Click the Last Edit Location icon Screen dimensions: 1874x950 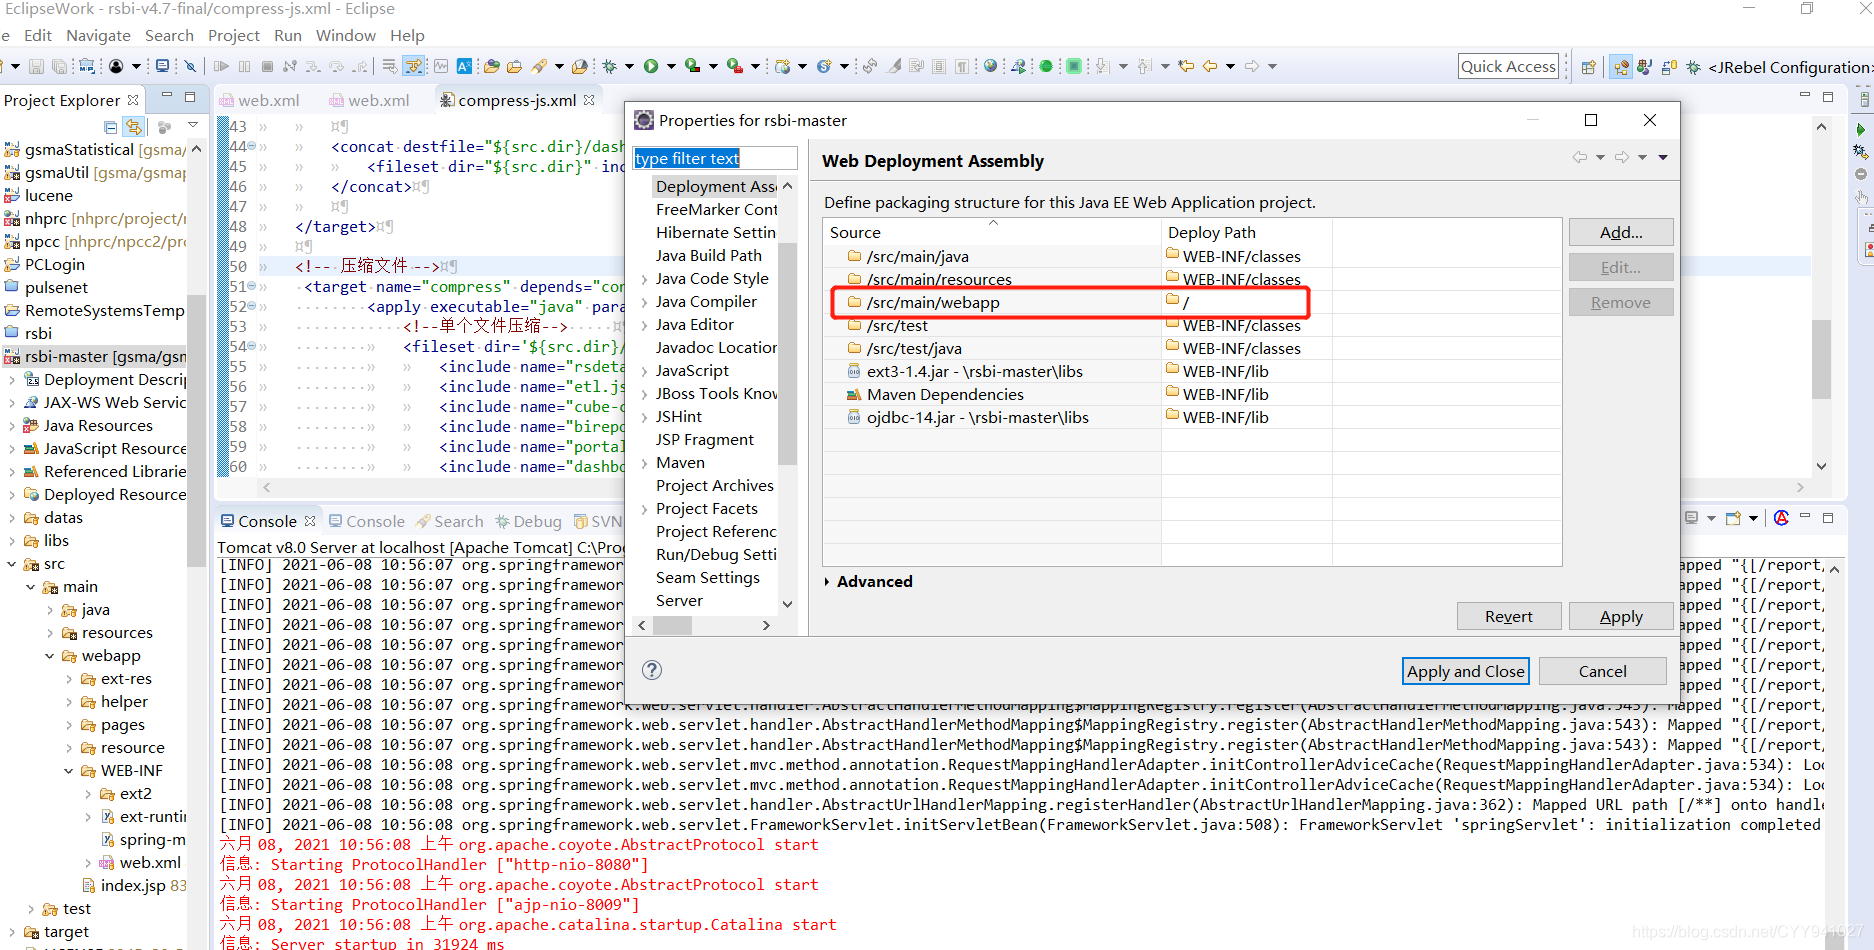[x=1186, y=66]
